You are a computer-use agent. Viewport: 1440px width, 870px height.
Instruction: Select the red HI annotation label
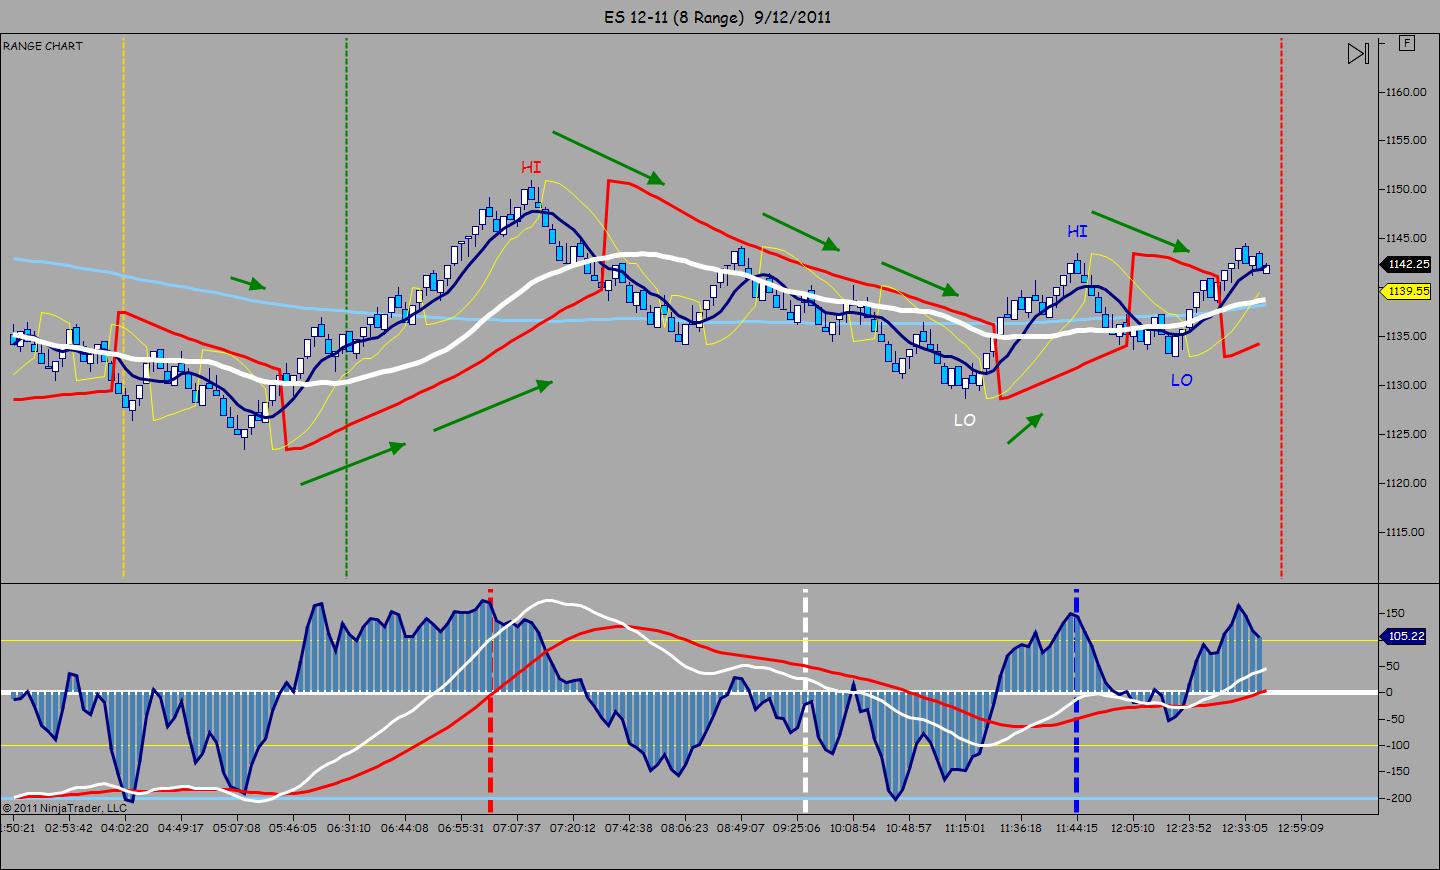pos(531,167)
